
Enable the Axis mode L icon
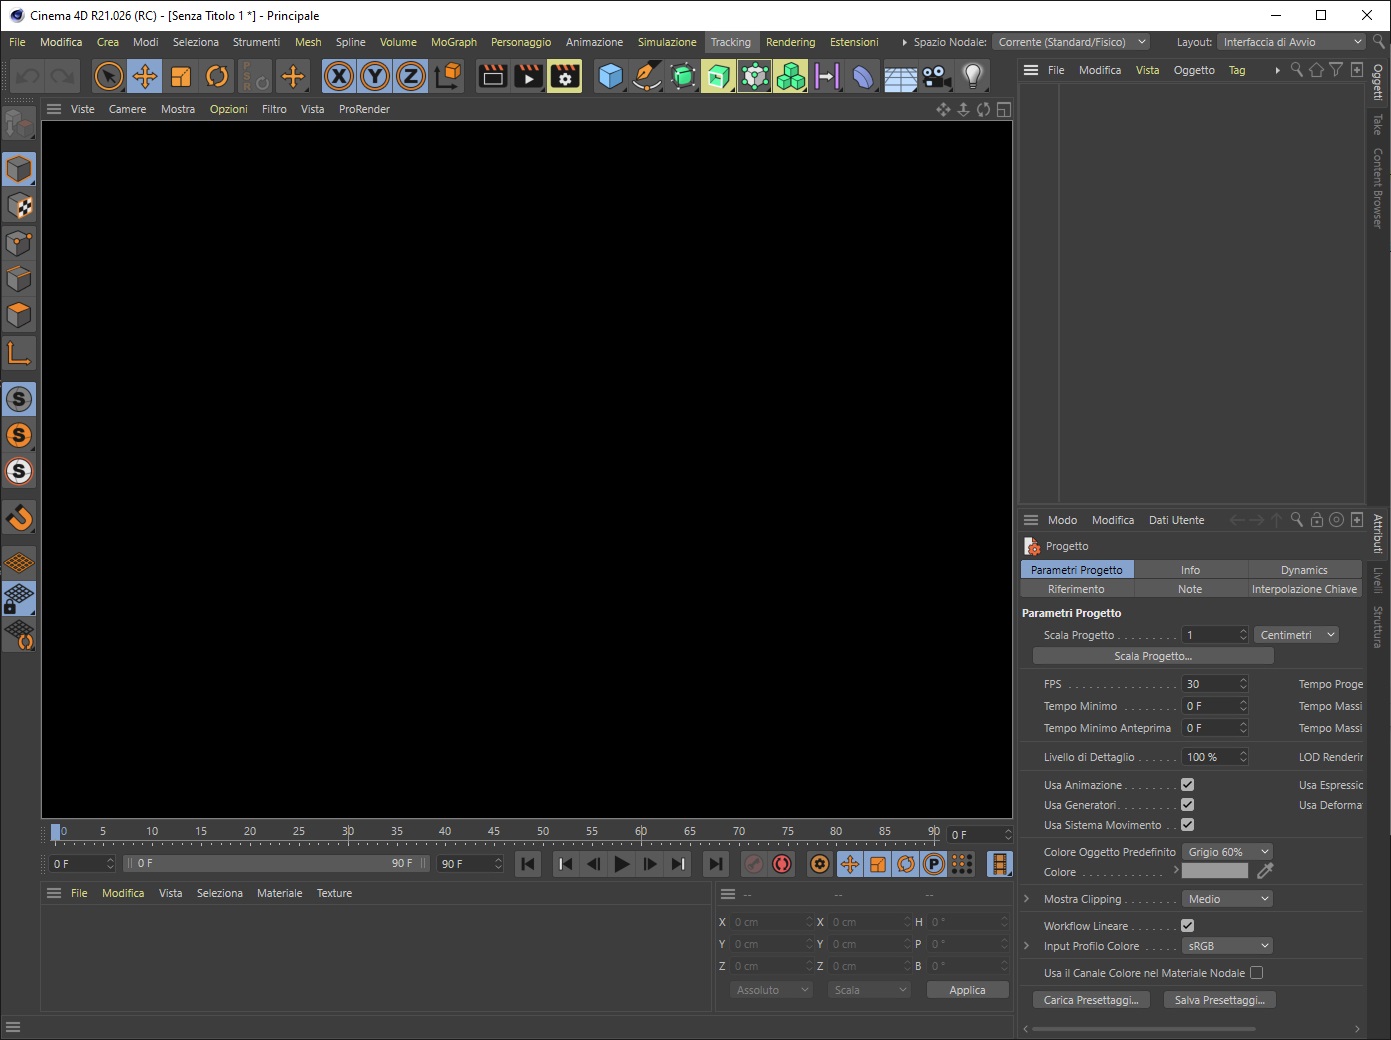(19, 353)
